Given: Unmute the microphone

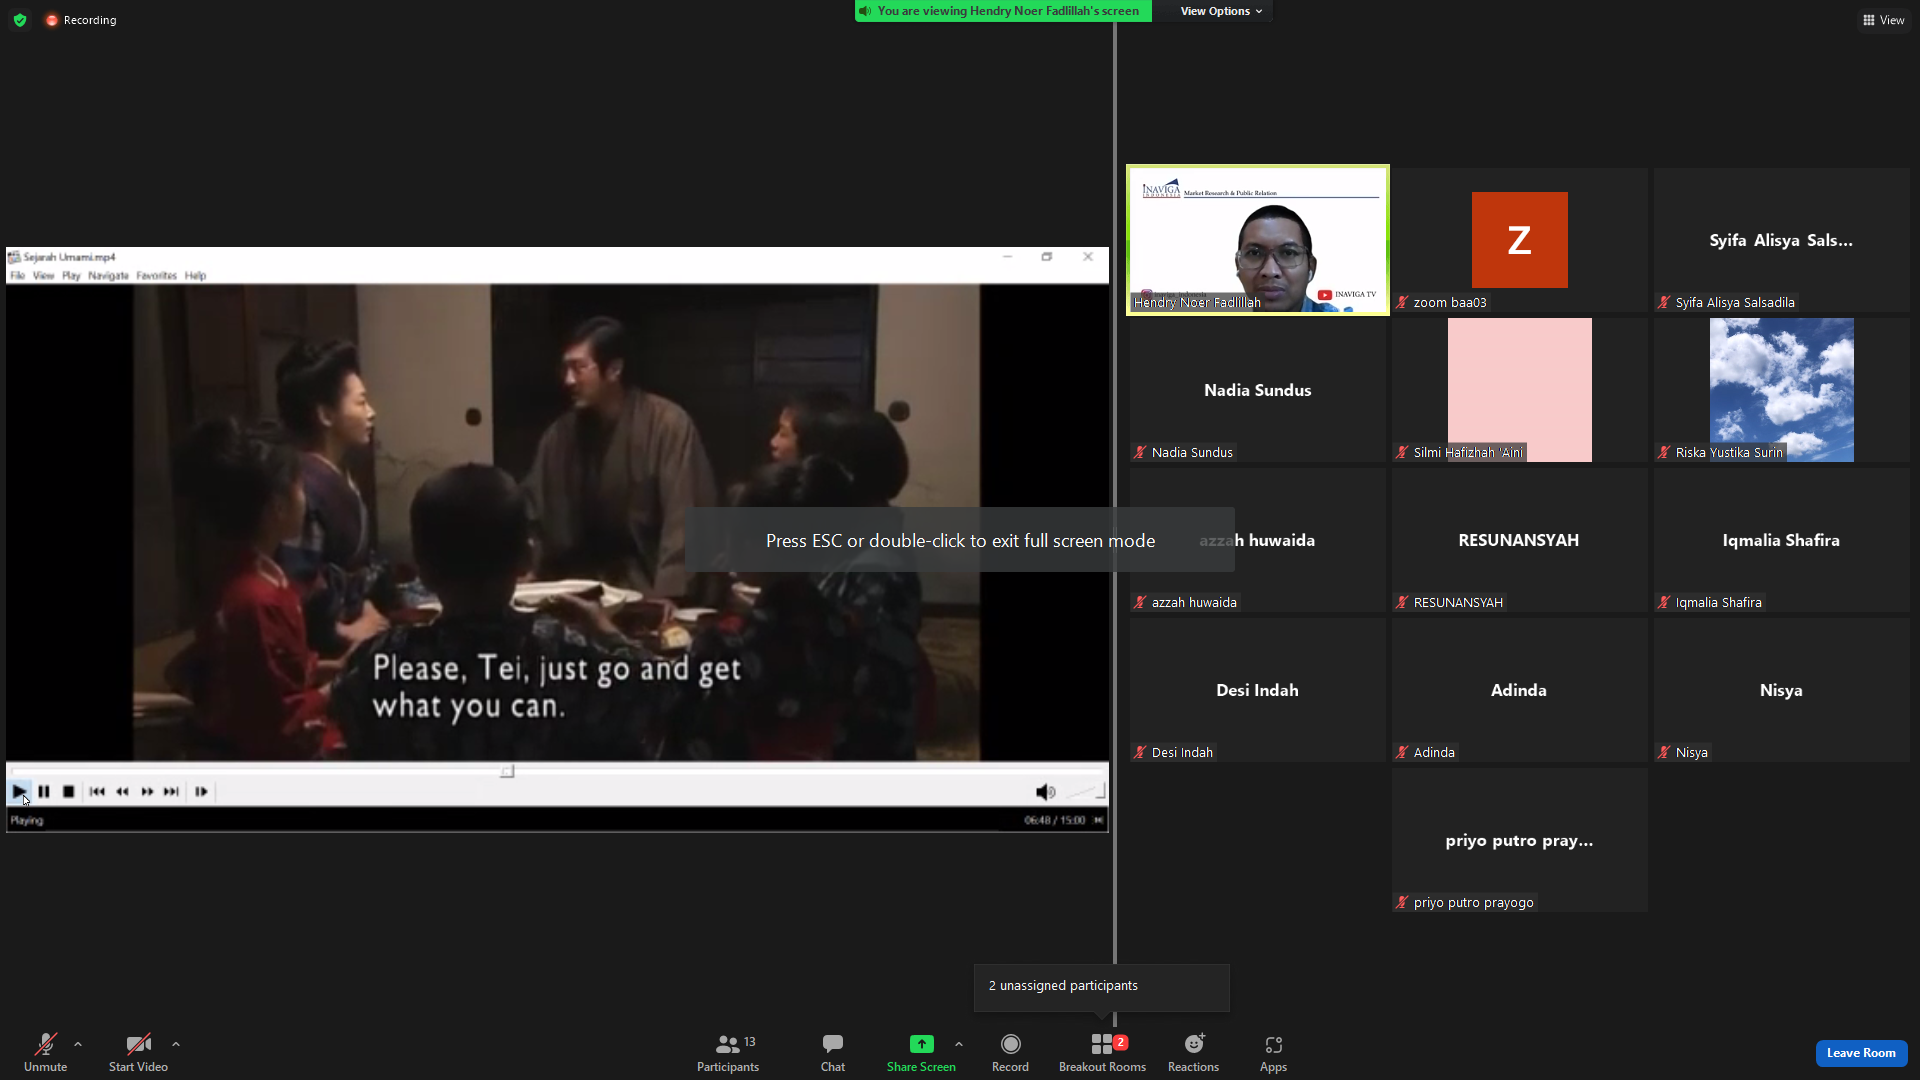Looking at the screenshot, I should click(45, 1052).
